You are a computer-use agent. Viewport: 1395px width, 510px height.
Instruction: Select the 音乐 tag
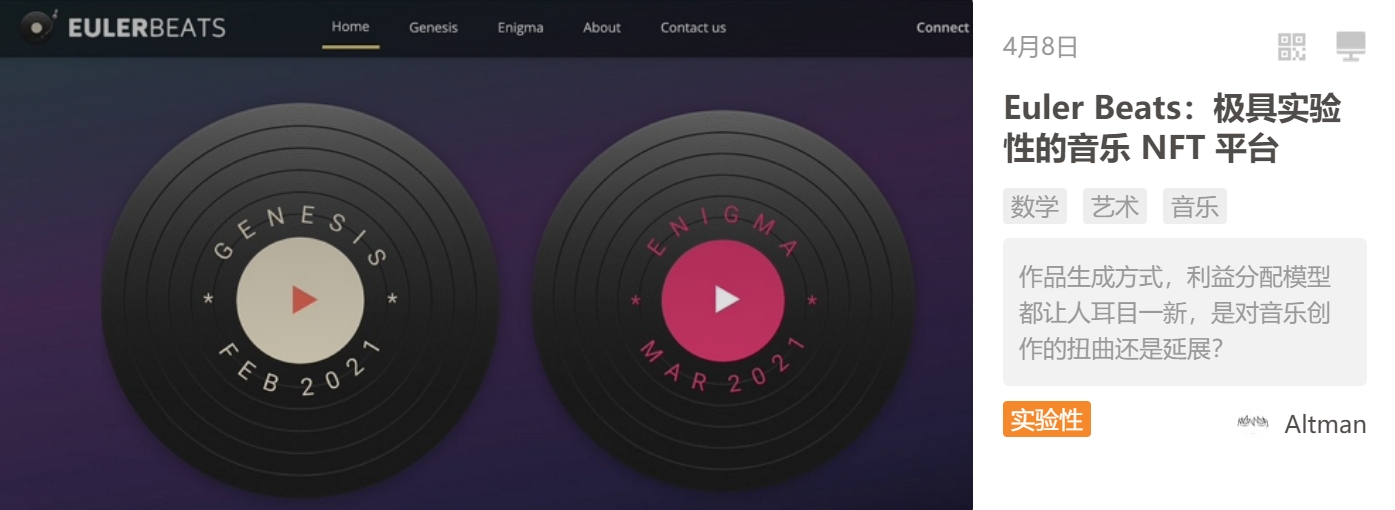pyautogui.click(x=1195, y=207)
